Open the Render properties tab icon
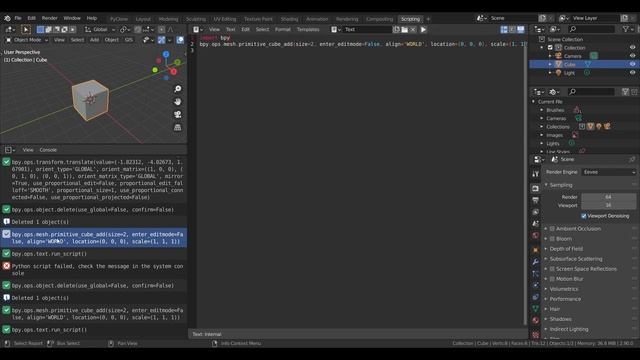 click(536, 189)
